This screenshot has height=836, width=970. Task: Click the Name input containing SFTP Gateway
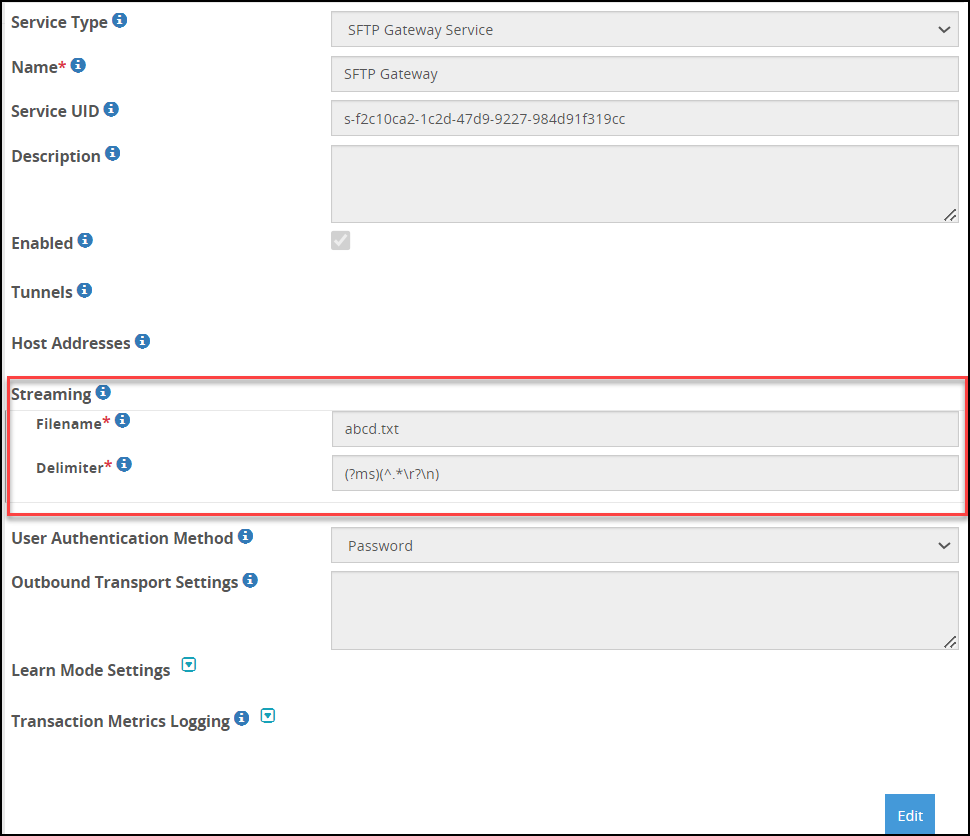pyautogui.click(x=645, y=74)
